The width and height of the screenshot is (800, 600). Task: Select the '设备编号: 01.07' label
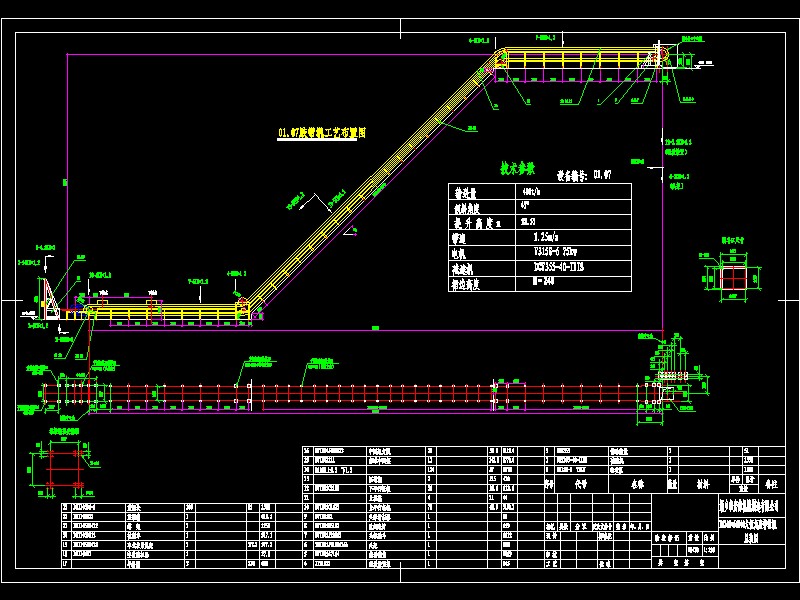584,176
